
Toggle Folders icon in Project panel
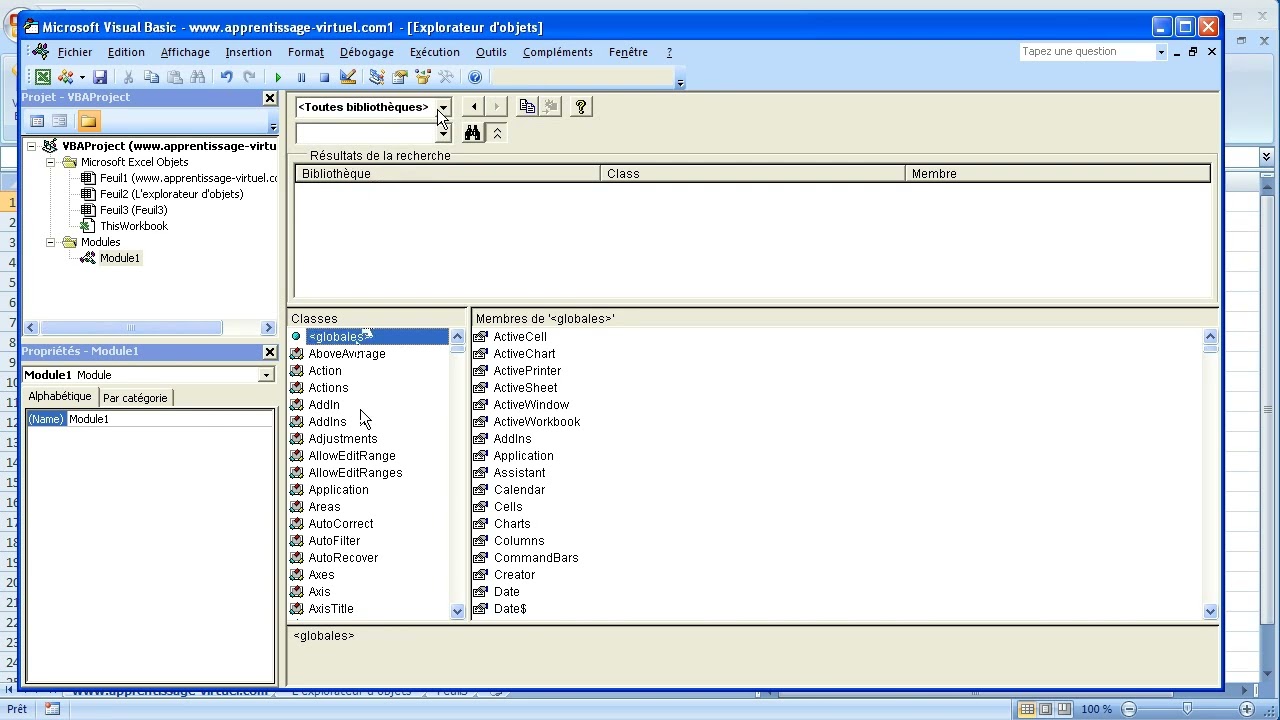pyautogui.click(x=88, y=121)
